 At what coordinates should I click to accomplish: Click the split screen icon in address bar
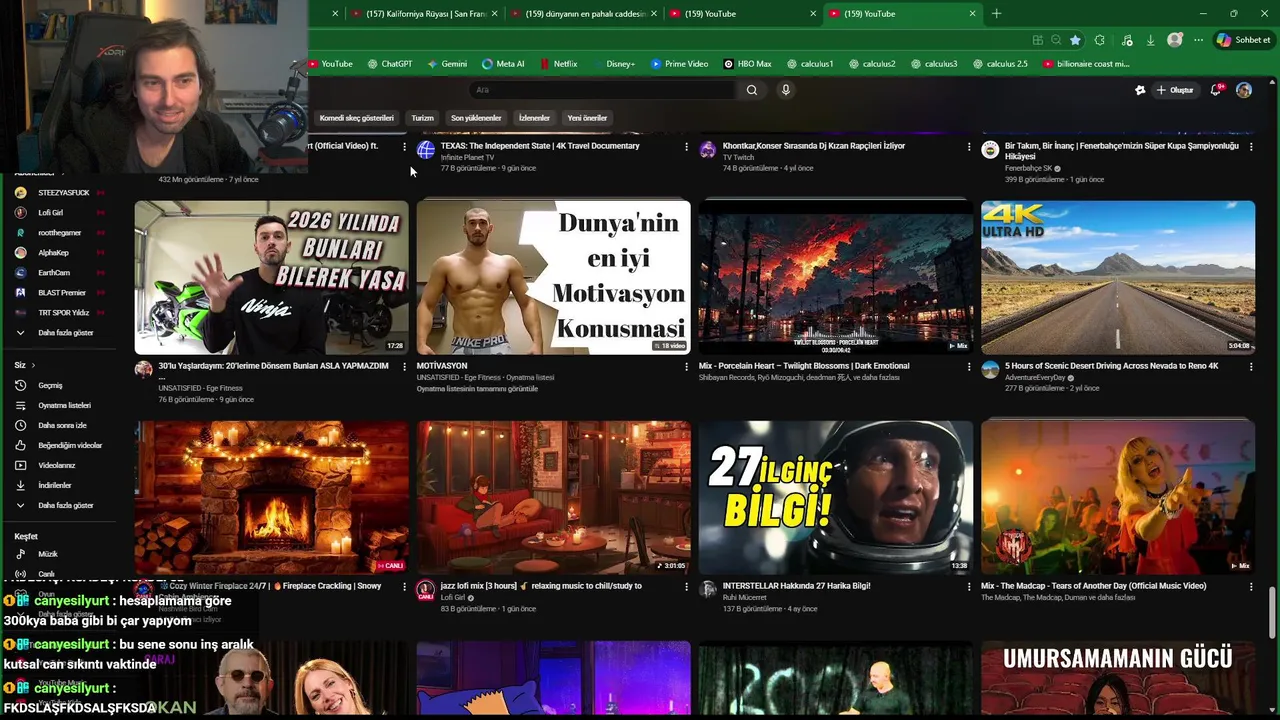coord(1038,40)
